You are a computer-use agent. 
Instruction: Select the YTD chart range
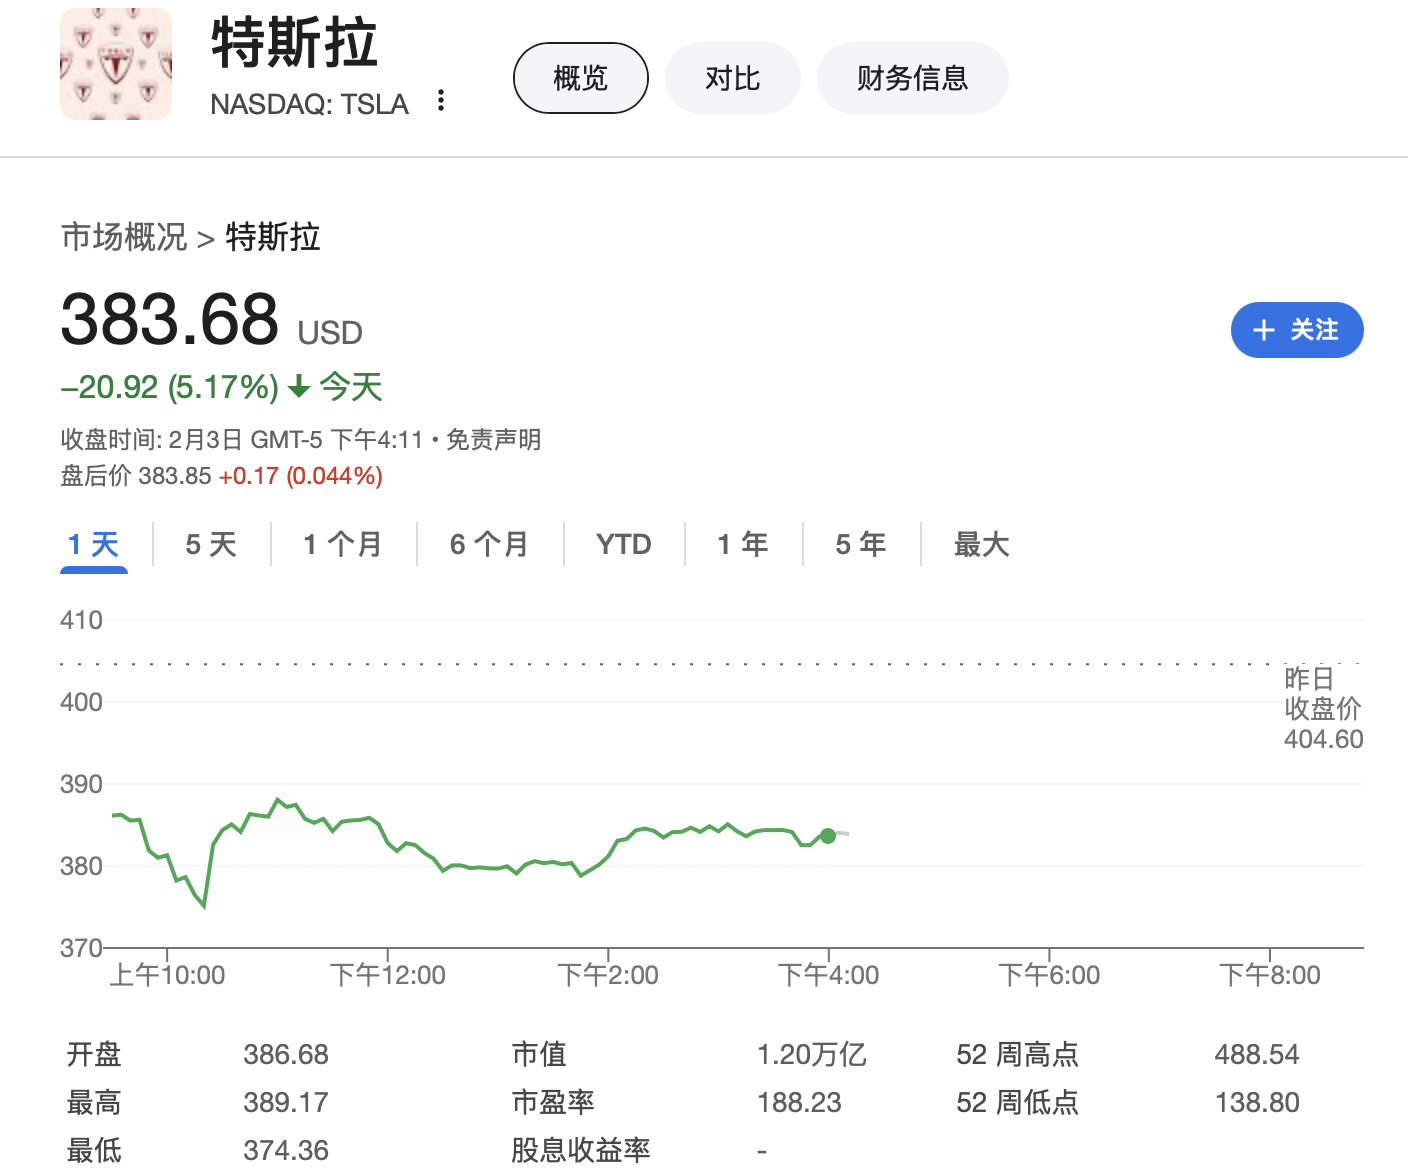coord(624,544)
